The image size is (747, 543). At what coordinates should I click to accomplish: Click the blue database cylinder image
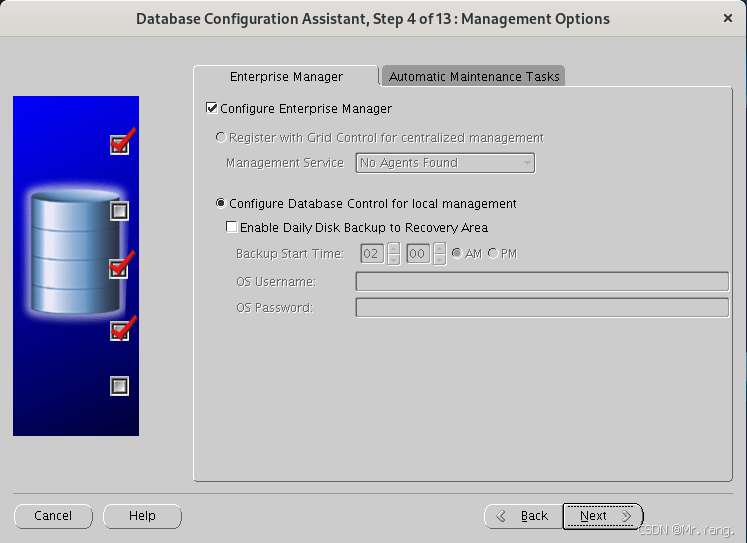pos(76,251)
